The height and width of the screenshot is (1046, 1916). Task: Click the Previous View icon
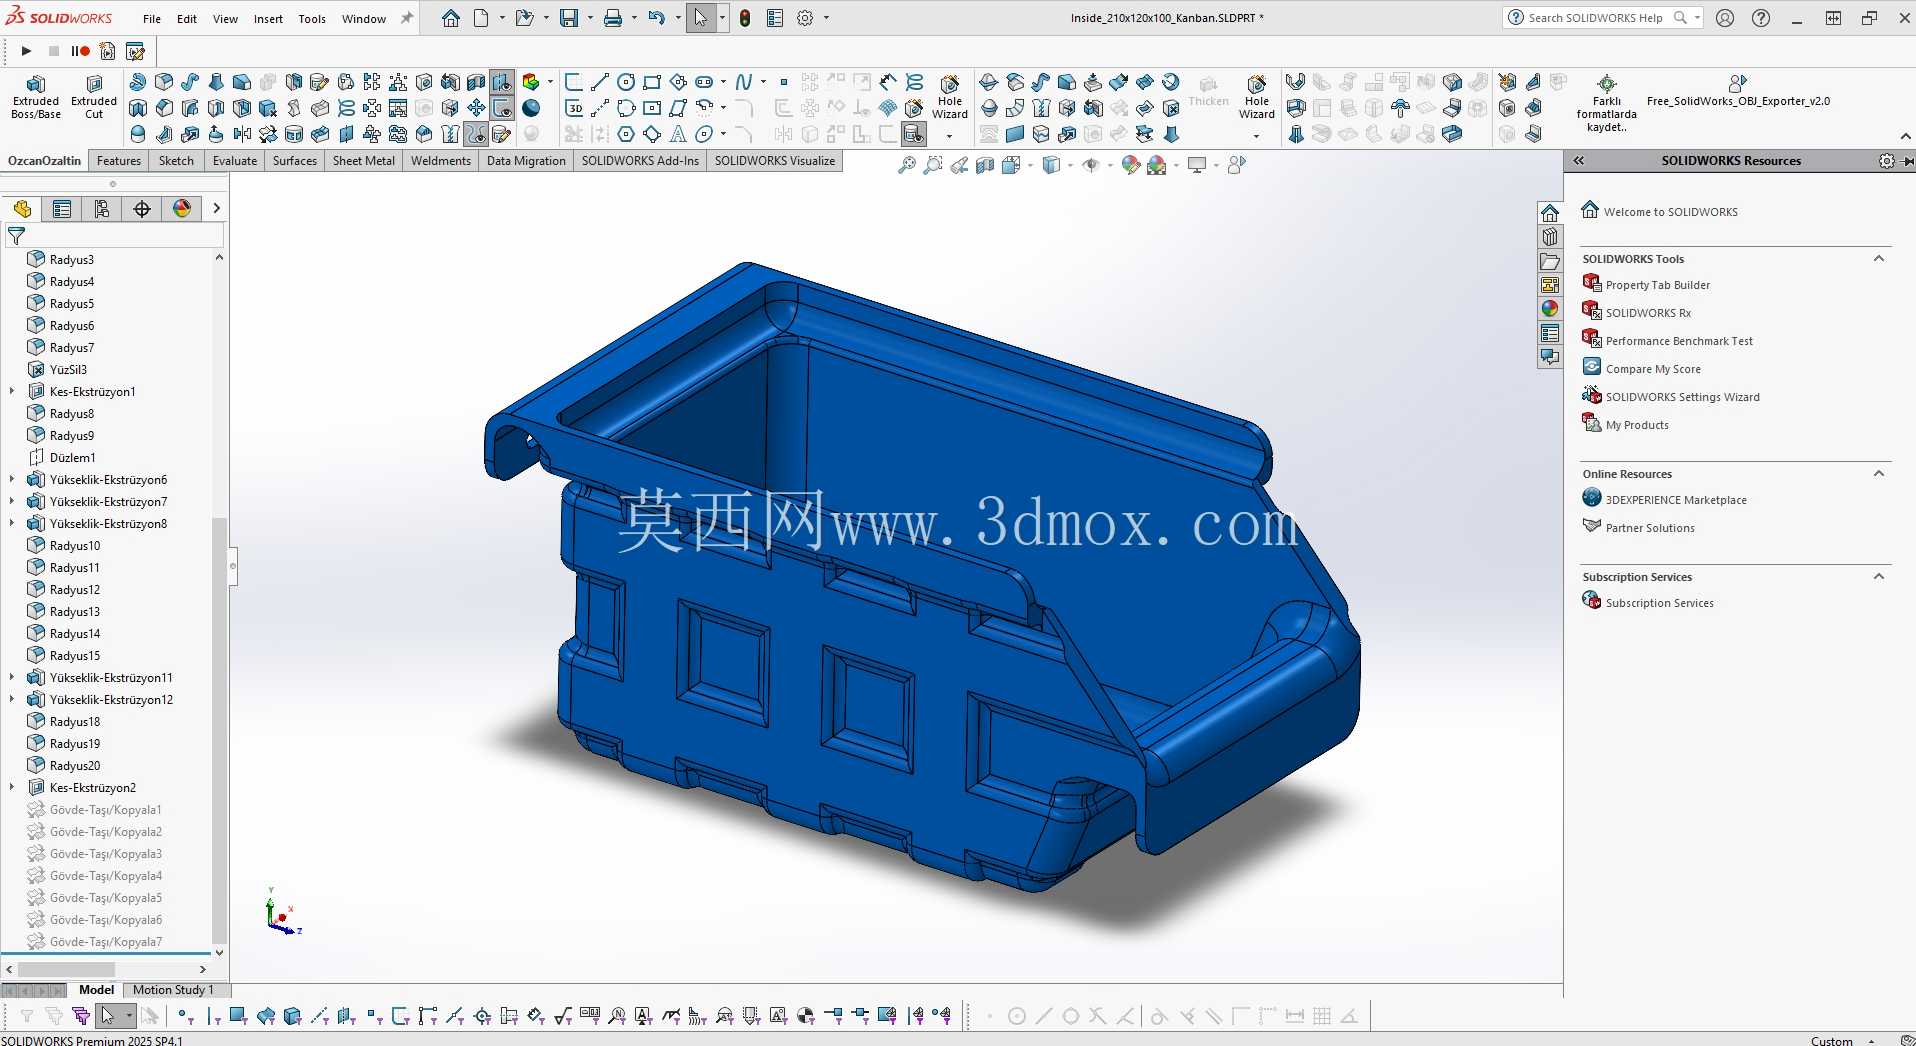tap(959, 165)
